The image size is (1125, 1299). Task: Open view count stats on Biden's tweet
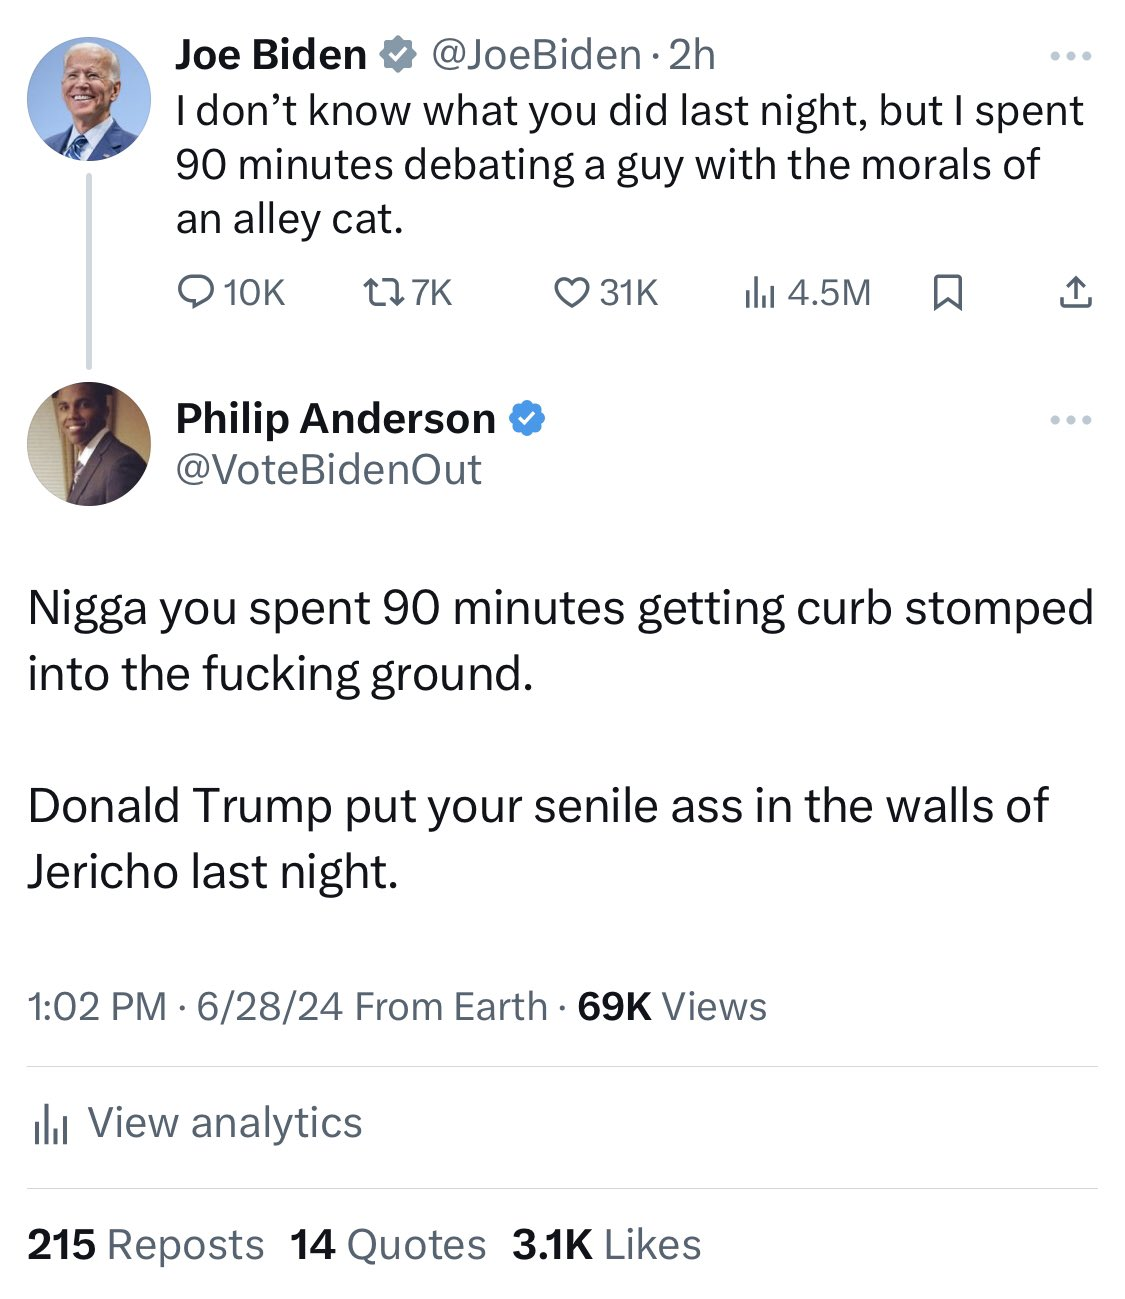[x=759, y=292]
